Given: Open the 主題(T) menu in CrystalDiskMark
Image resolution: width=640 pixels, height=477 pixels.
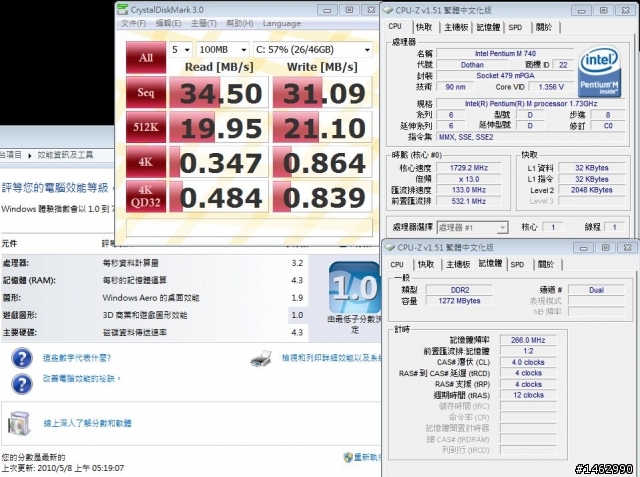Looking at the screenshot, I should (x=204, y=24).
